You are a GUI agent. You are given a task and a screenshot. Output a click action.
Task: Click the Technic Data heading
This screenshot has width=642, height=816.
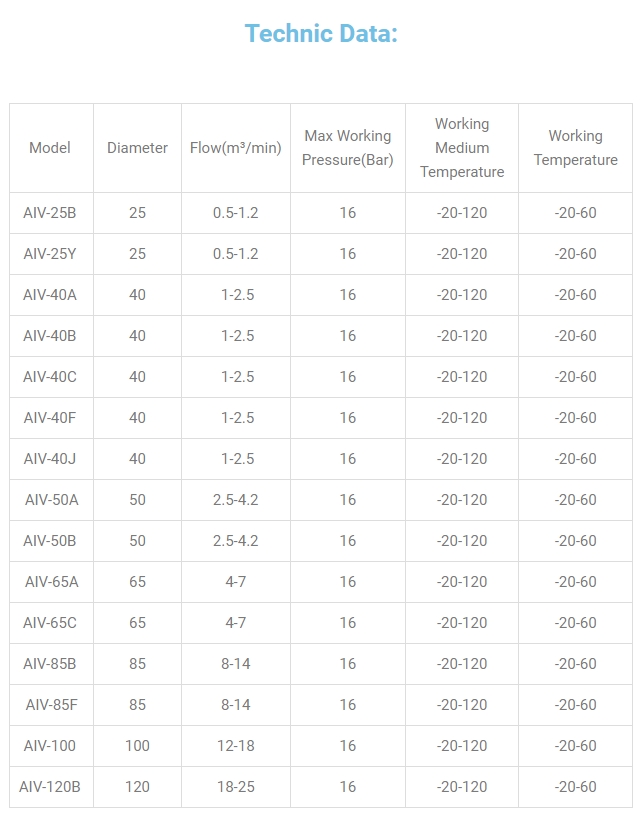click(321, 34)
